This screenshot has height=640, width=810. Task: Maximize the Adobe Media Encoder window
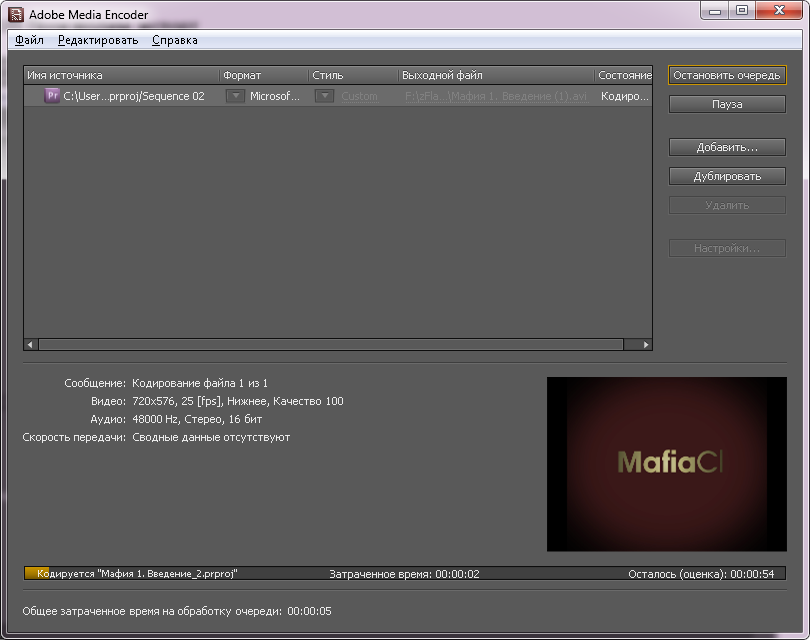(x=742, y=11)
